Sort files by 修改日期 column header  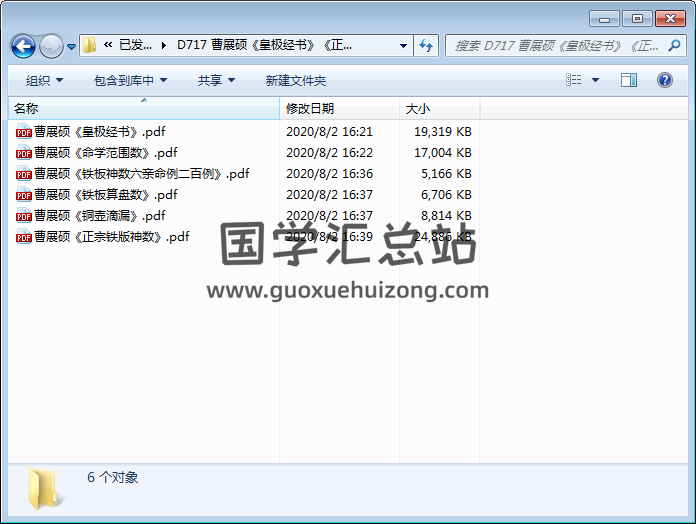click(310, 108)
